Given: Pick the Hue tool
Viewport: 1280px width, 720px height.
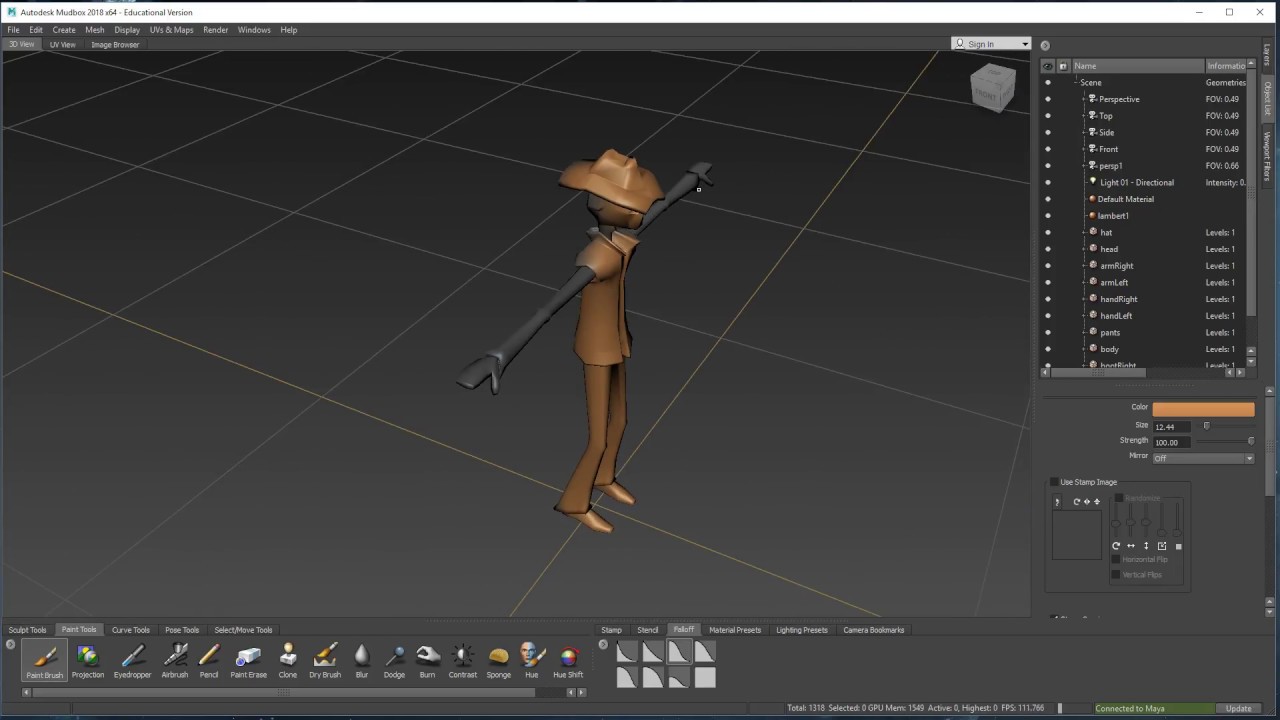Looking at the screenshot, I should (531, 661).
